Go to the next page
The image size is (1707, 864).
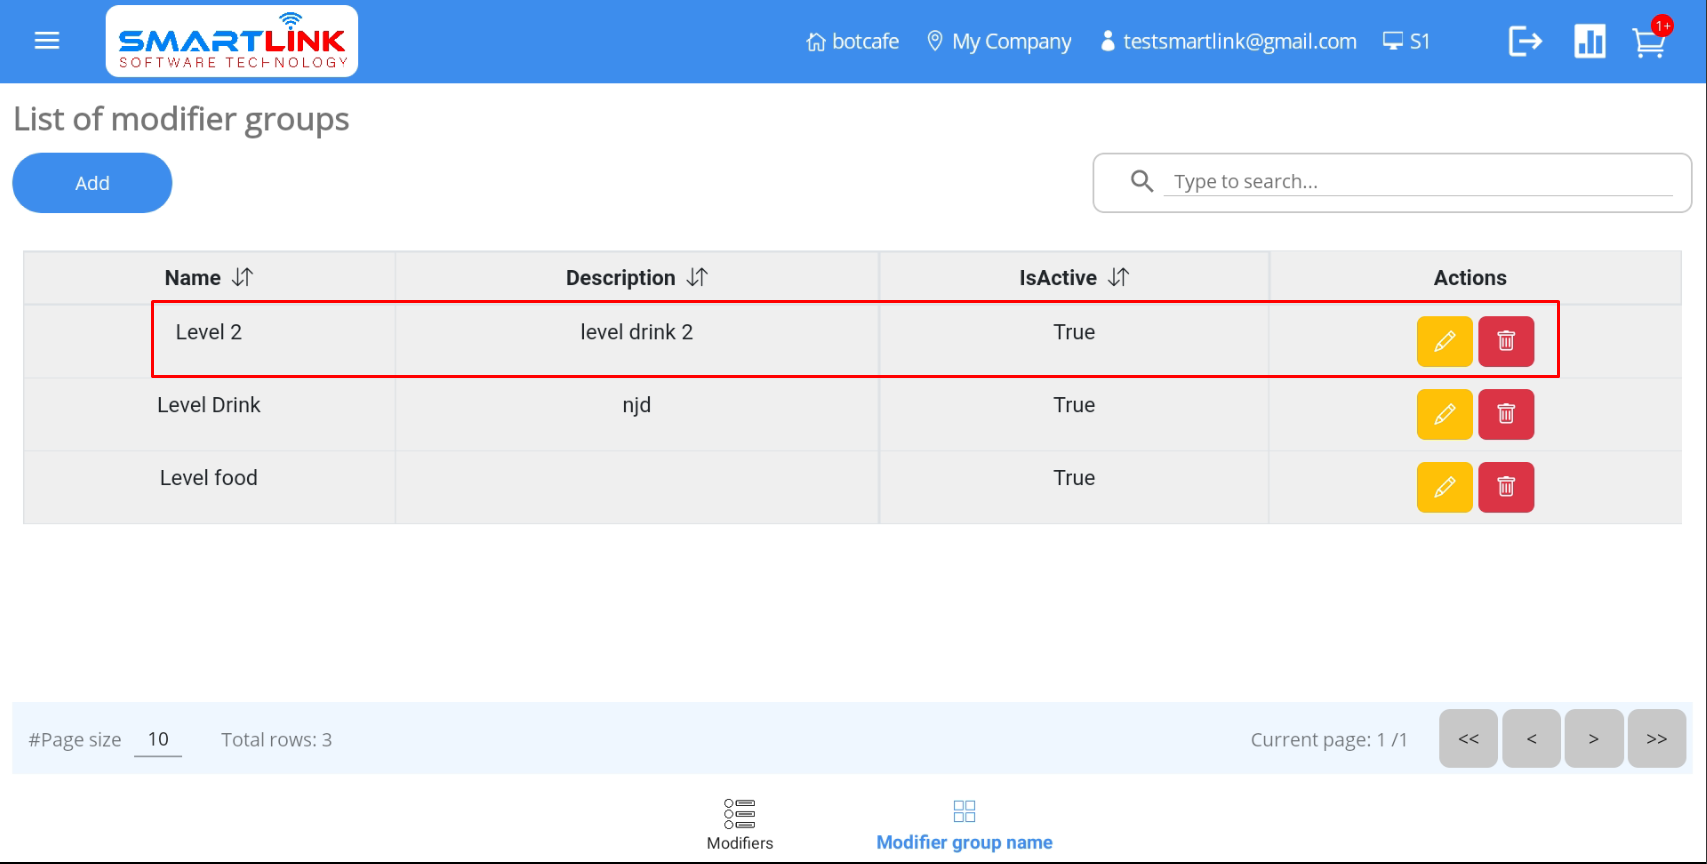pyautogui.click(x=1593, y=739)
